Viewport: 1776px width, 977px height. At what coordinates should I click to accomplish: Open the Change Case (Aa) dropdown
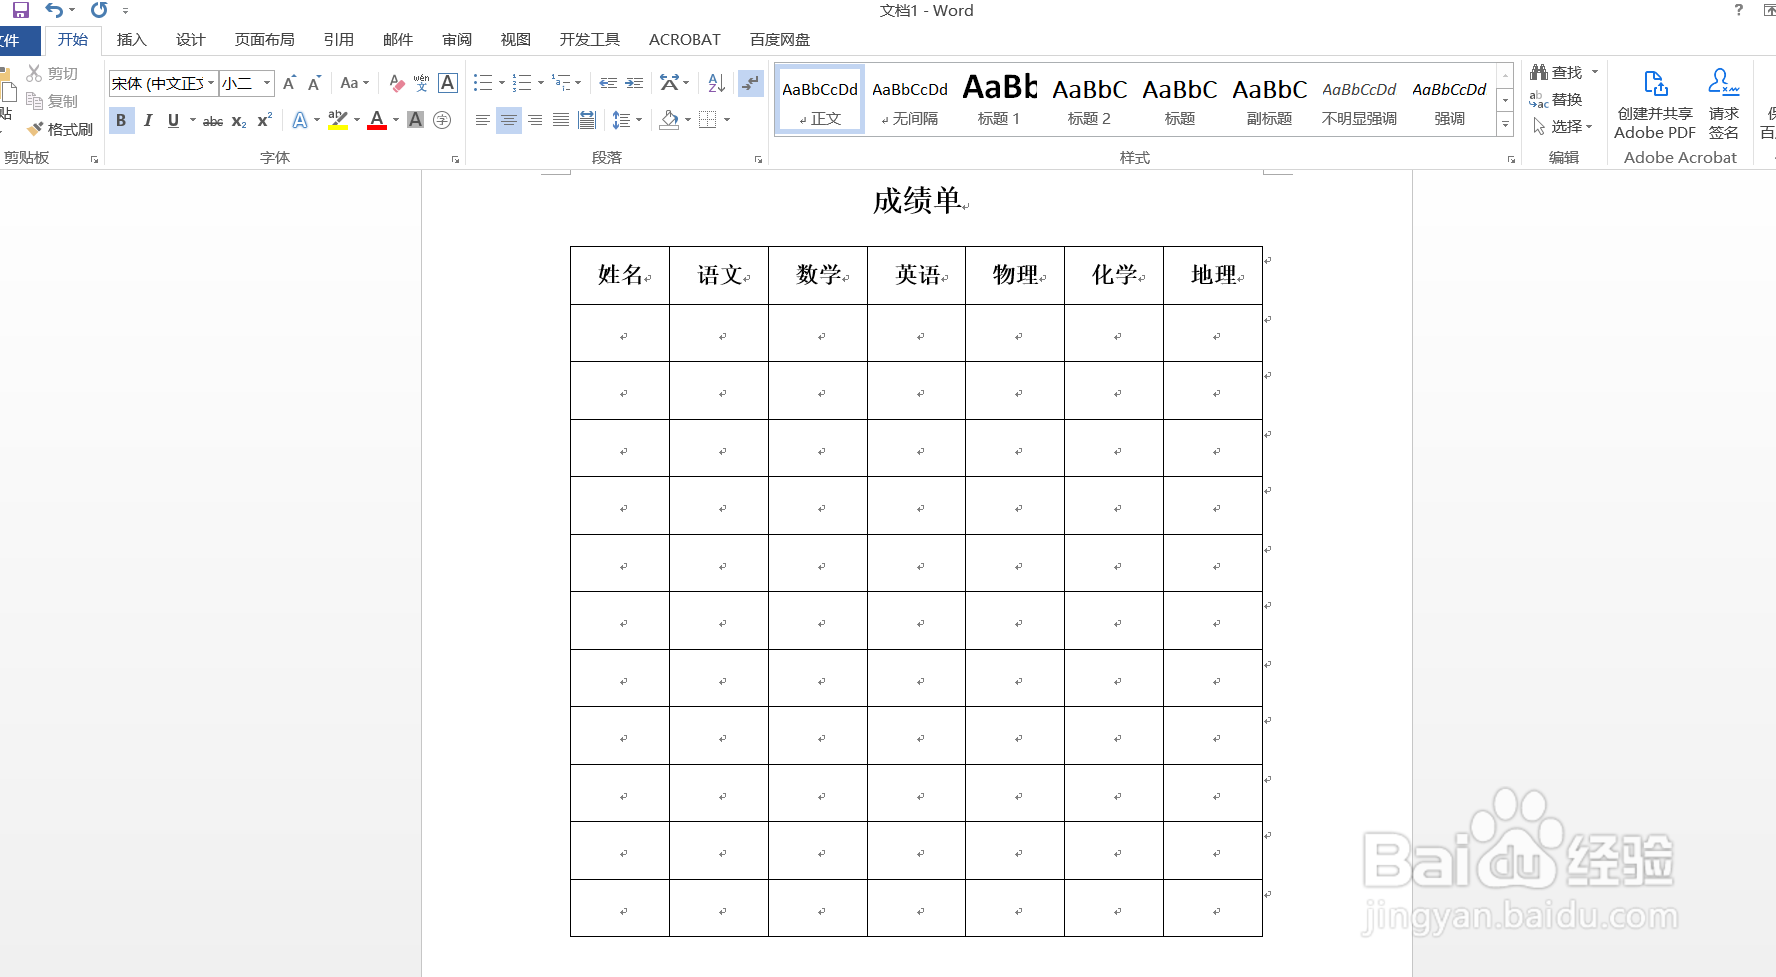point(355,83)
